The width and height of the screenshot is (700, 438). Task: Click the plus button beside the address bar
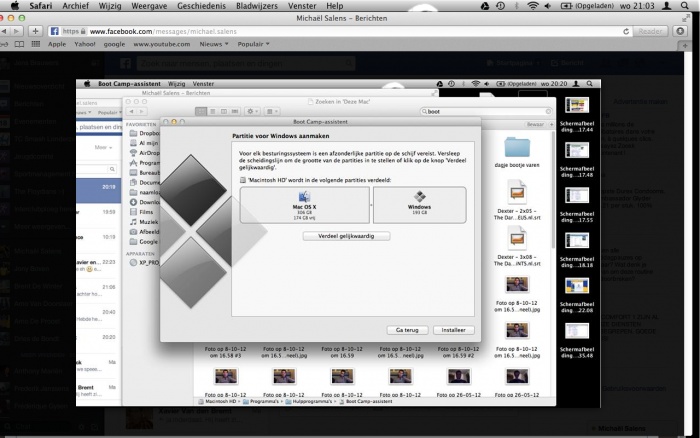[35, 31]
